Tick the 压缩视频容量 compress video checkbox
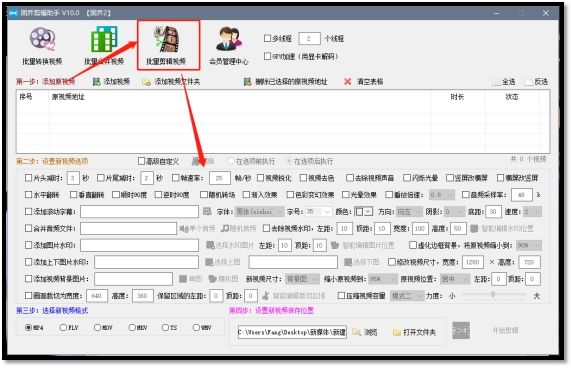 341,296
